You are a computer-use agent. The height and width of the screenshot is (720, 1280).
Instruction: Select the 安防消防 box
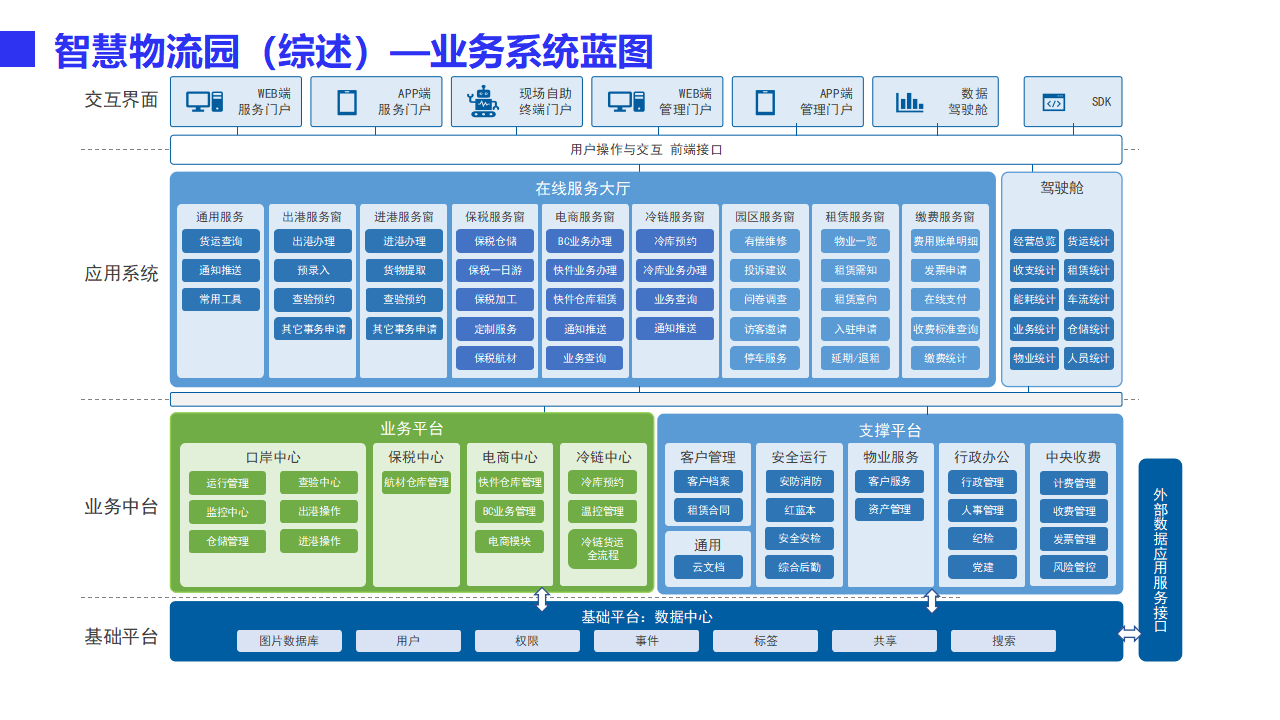[x=799, y=481]
